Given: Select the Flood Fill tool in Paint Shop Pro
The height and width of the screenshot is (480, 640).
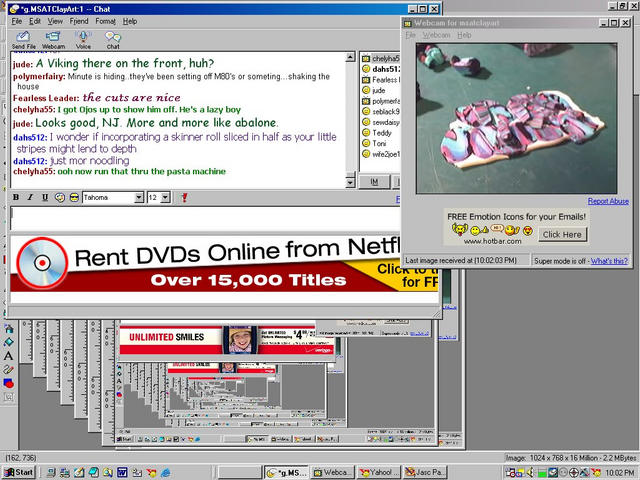Looking at the screenshot, I should pyautogui.click(x=8, y=342).
